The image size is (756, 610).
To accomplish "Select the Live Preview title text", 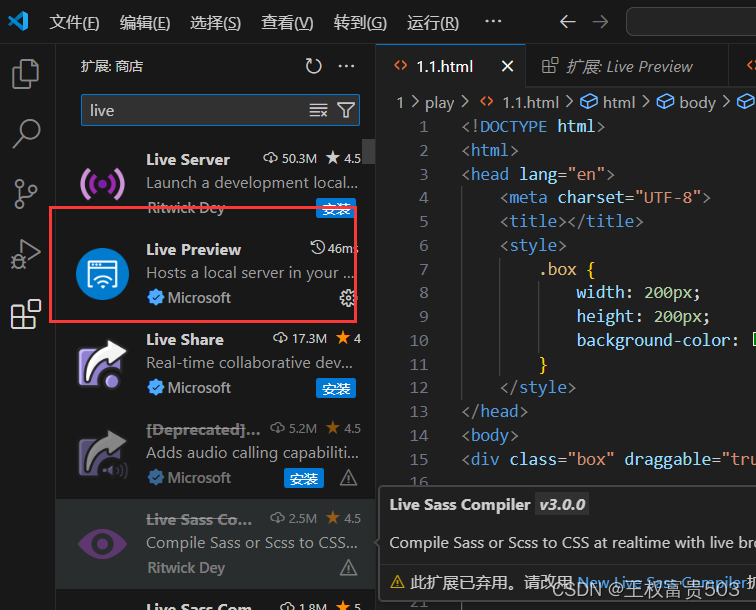I will [193, 250].
